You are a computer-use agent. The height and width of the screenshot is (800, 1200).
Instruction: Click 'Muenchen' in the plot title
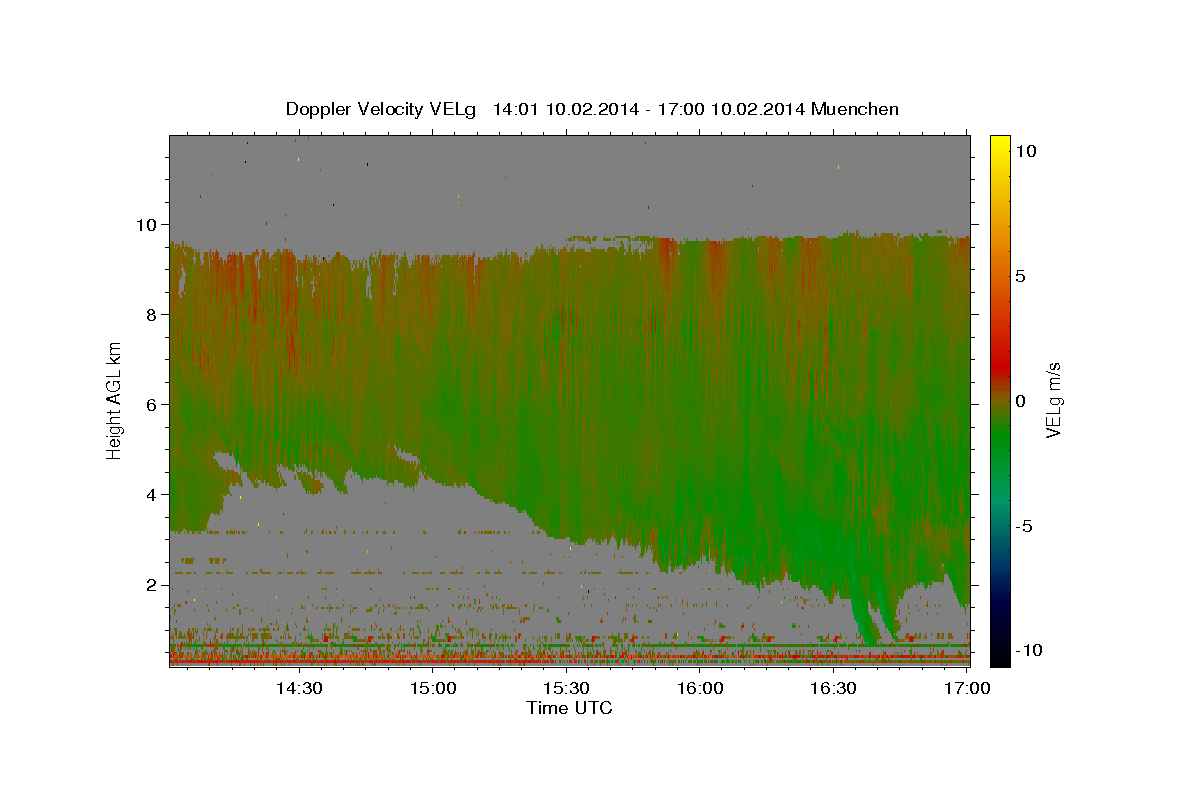(855, 109)
